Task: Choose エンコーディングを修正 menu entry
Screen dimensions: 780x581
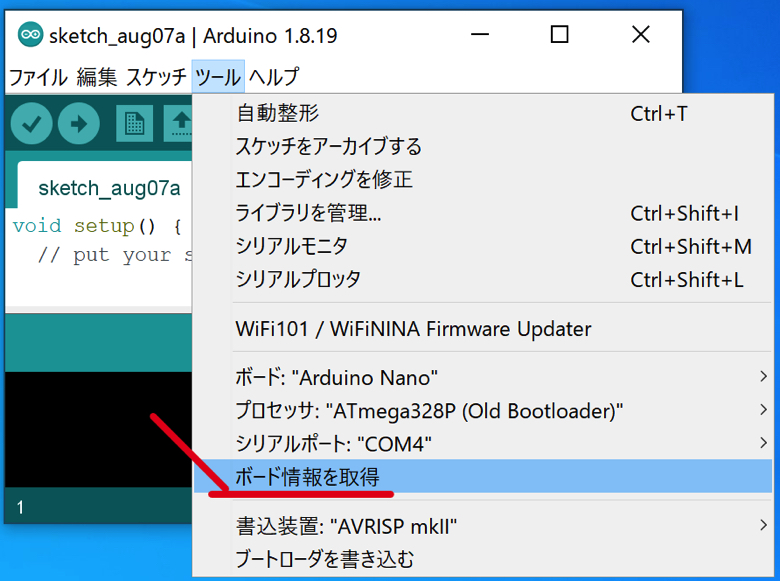Action: (483, 180)
